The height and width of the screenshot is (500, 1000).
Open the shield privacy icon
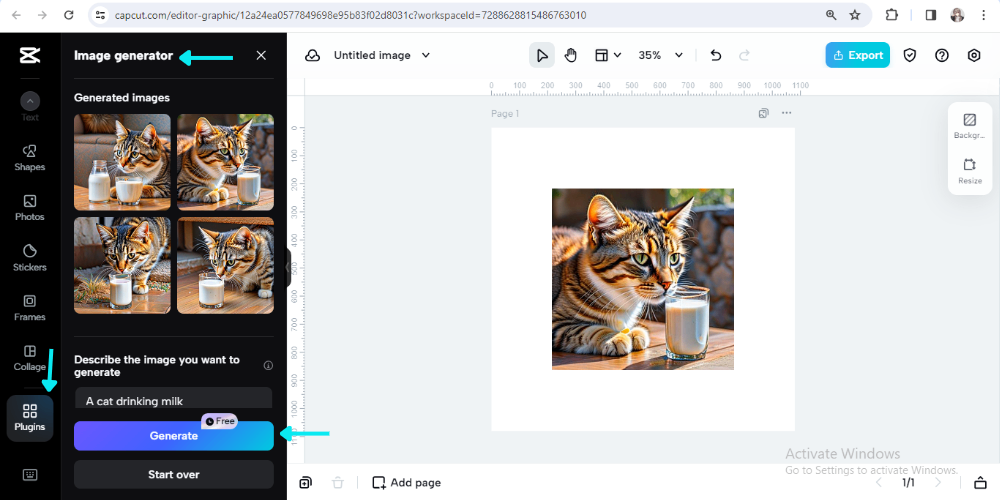(910, 55)
